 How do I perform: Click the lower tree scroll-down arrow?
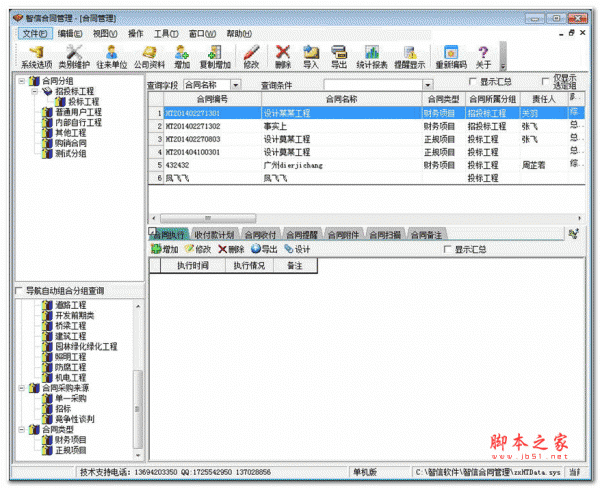(x=138, y=455)
